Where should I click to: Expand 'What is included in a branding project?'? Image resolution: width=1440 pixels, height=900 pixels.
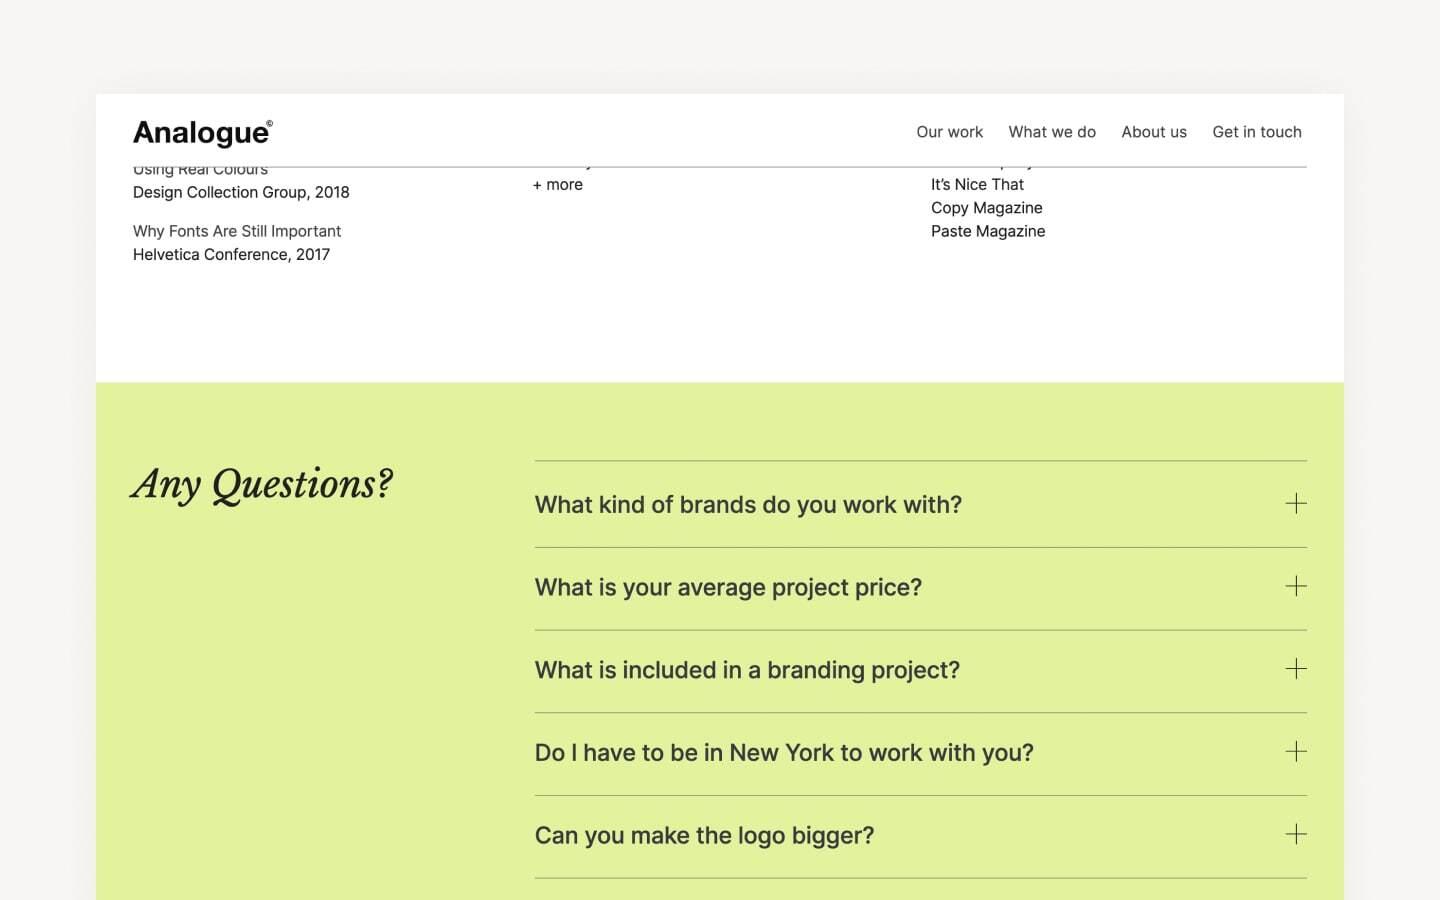click(x=747, y=670)
